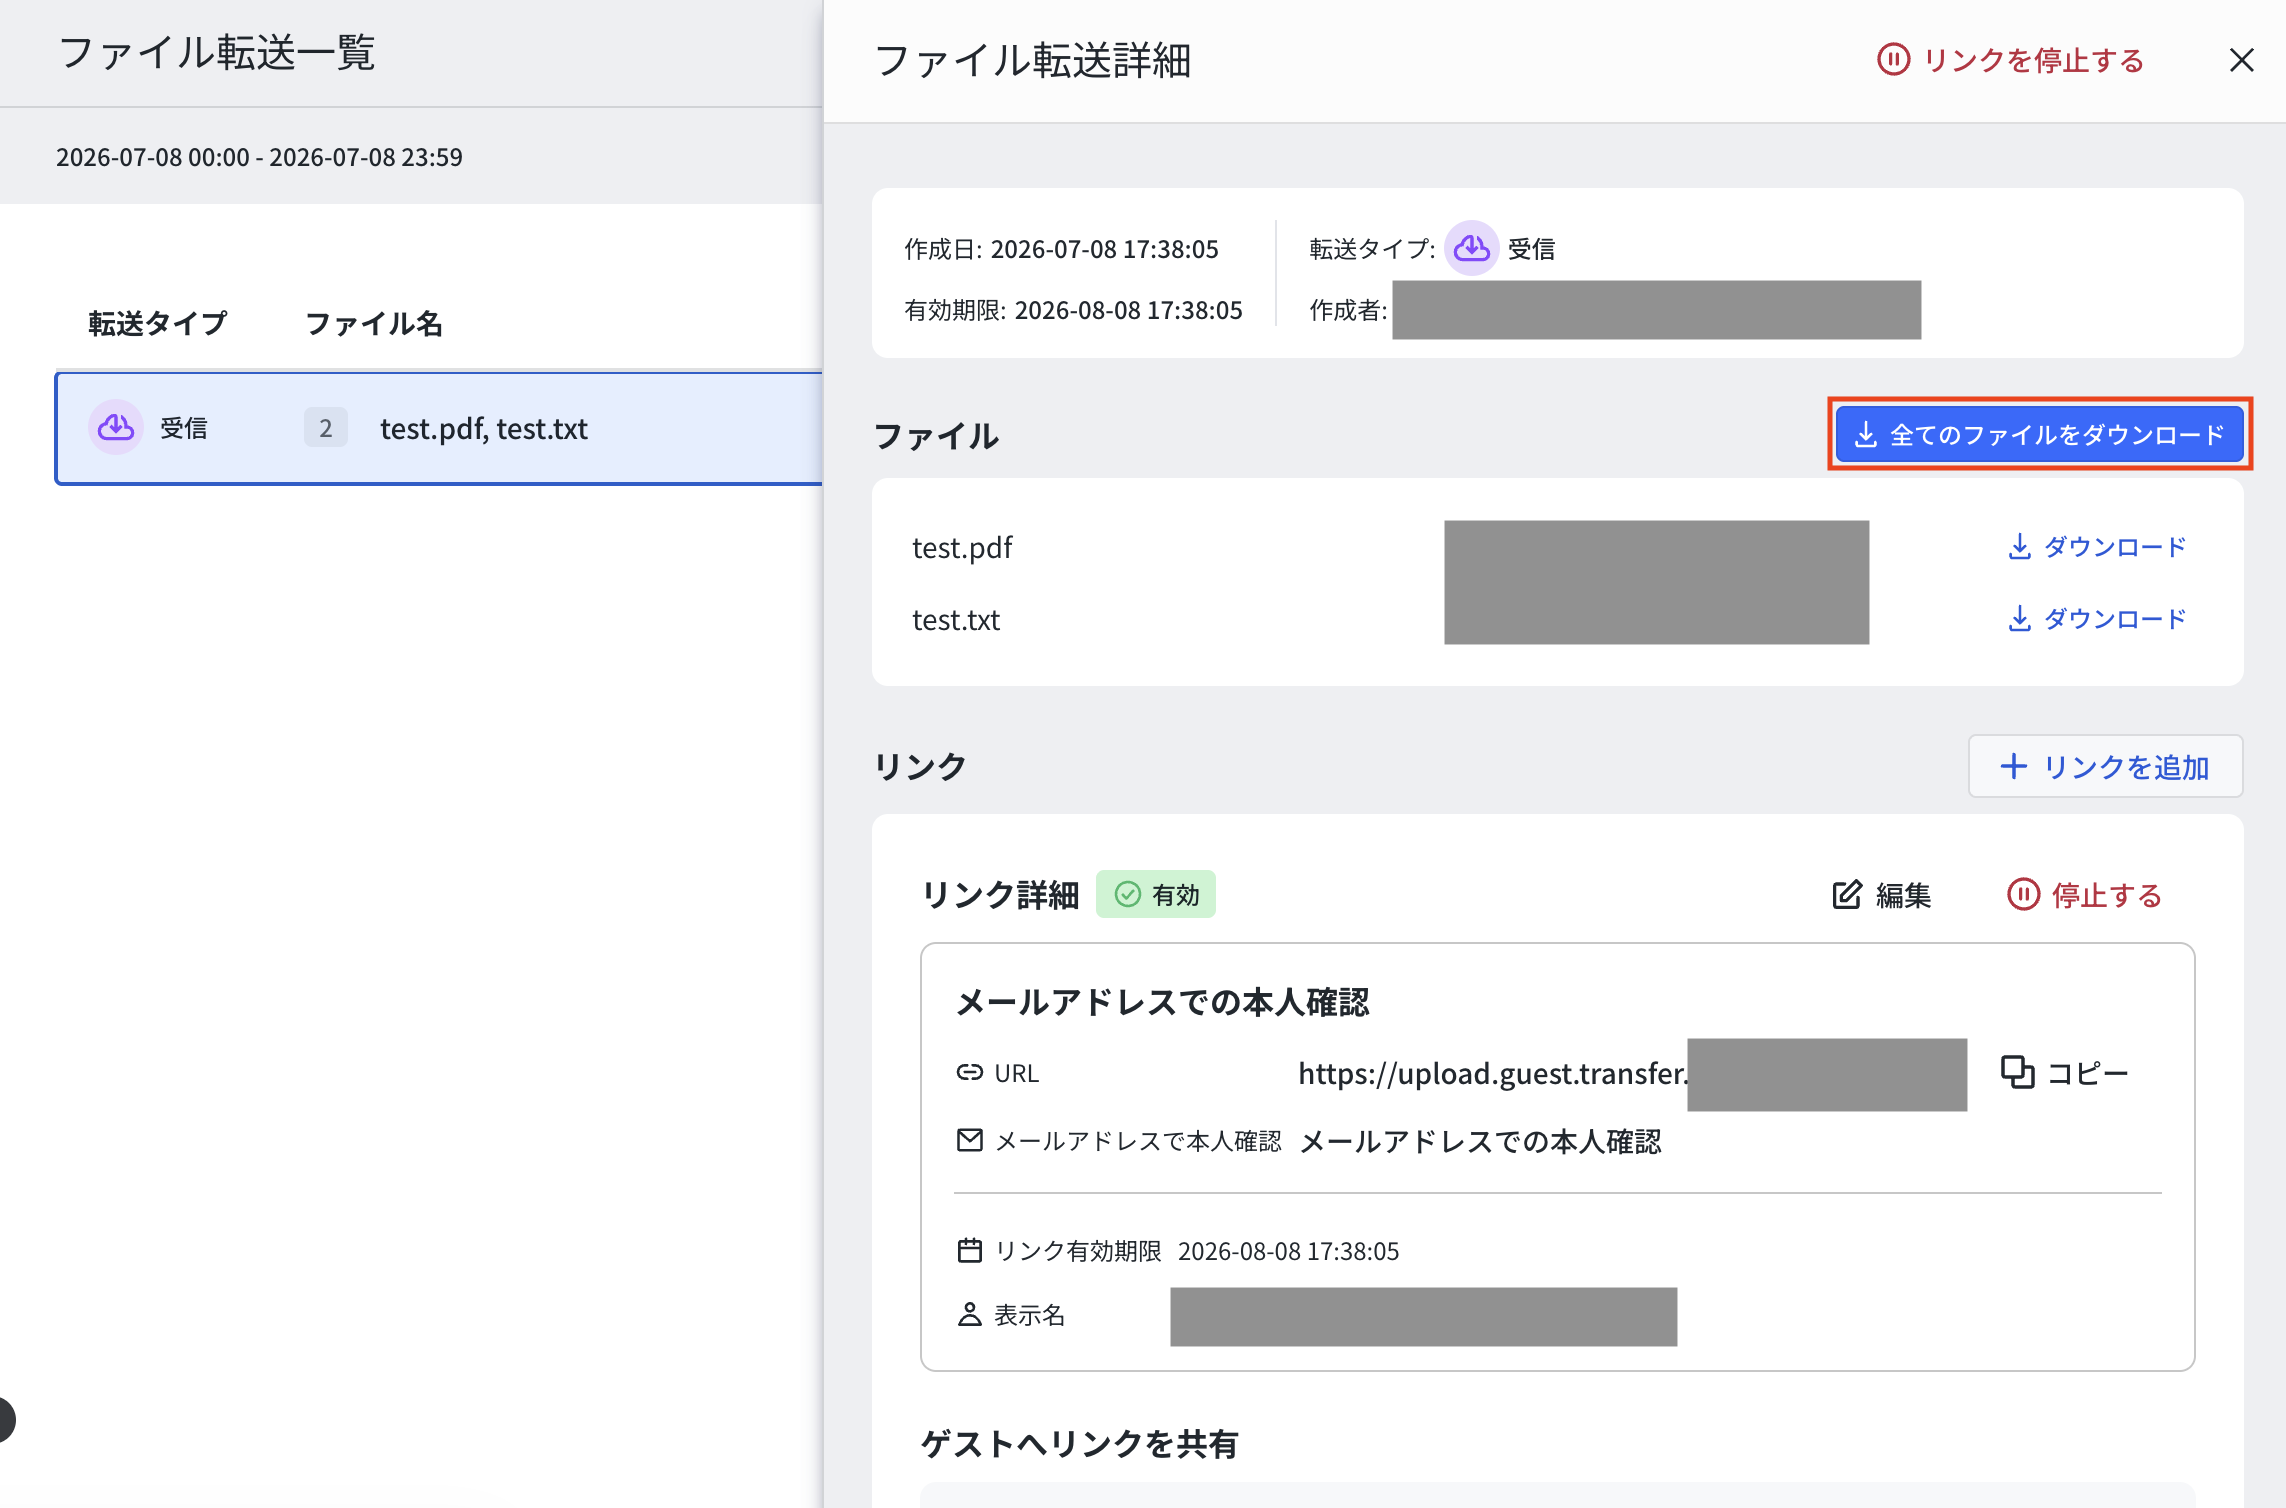Click 全てのファイルをダウンロード button
The image size is (2286, 1508).
pyautogui.click(x=2039, y=434)
